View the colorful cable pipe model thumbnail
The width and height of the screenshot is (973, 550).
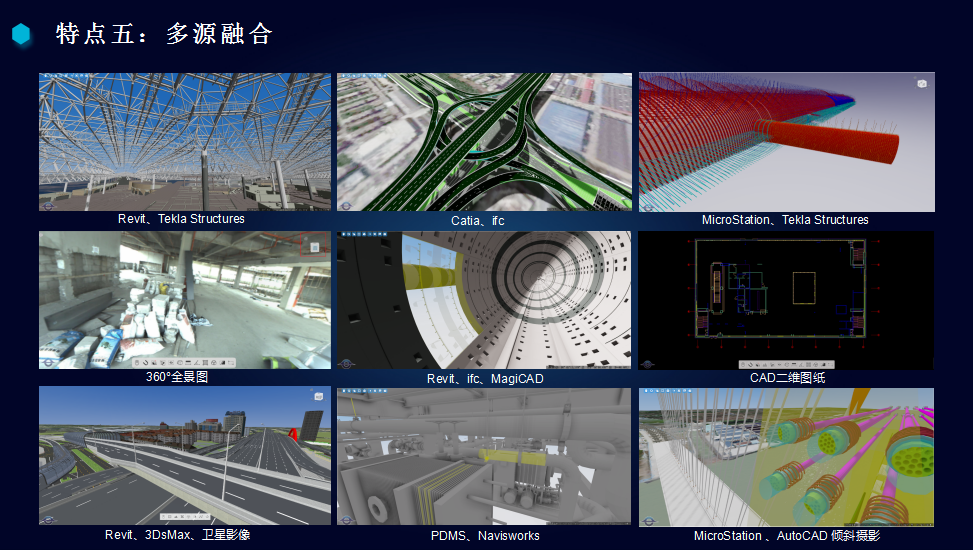786,458
